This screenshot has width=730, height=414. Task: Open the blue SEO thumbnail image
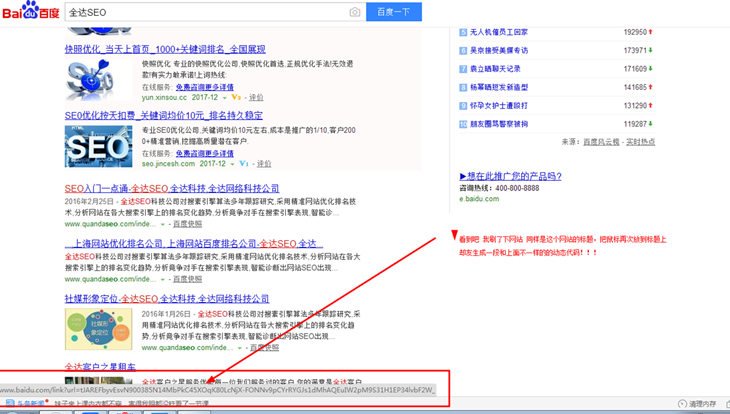(98, 146)
